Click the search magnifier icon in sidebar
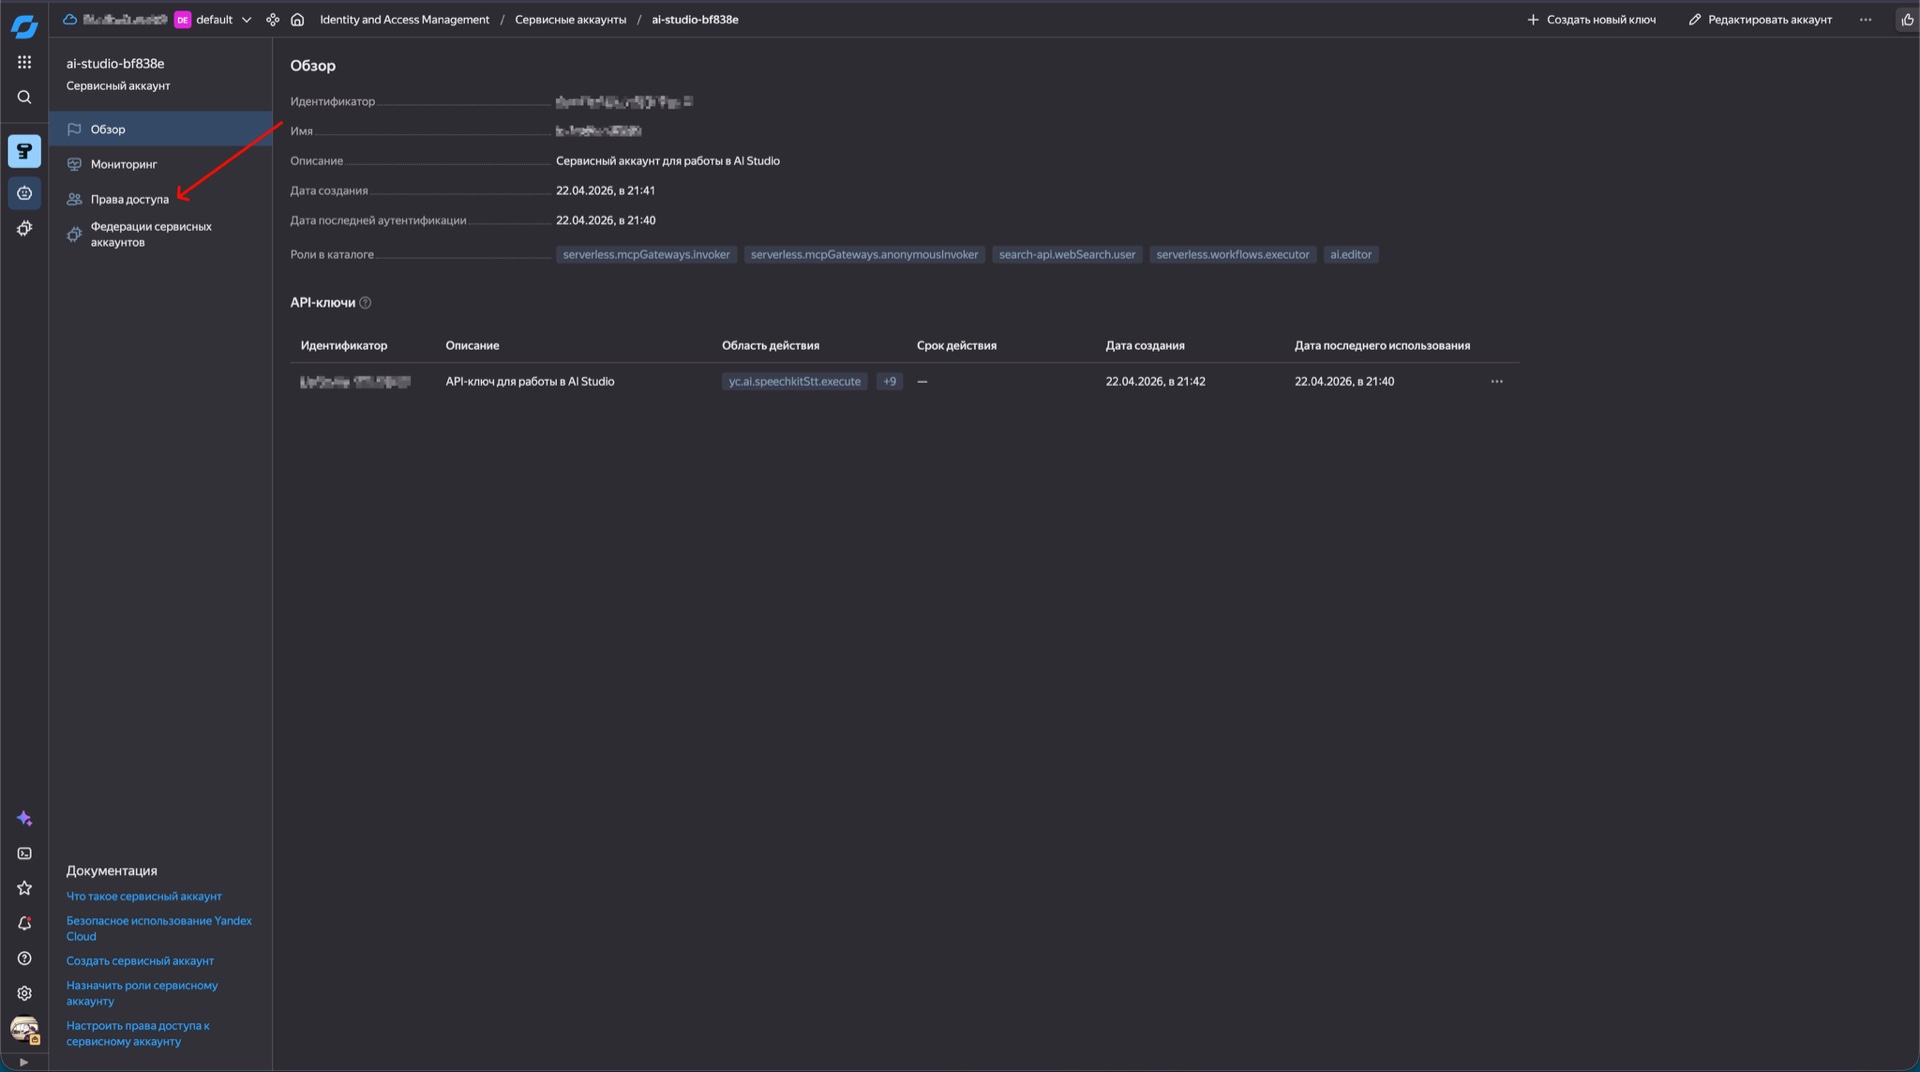This screenshot has width=1920, height=1072. coord(24,97)
